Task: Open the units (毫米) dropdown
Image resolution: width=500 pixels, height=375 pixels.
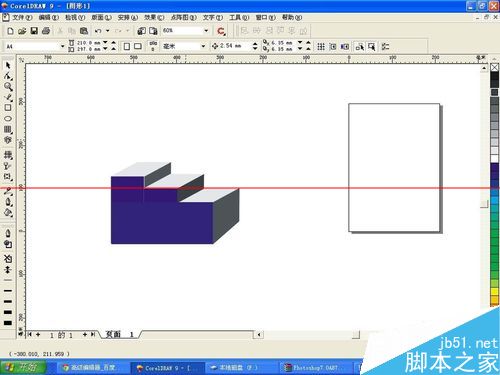Action: 203,46
